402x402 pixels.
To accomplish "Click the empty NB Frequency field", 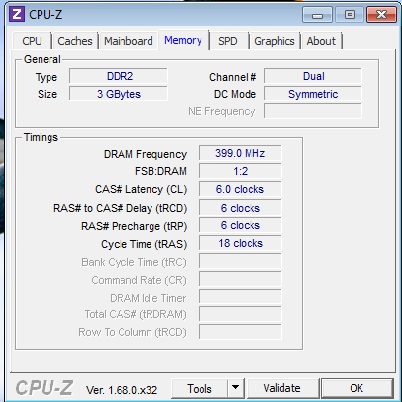I will point(313,111).
